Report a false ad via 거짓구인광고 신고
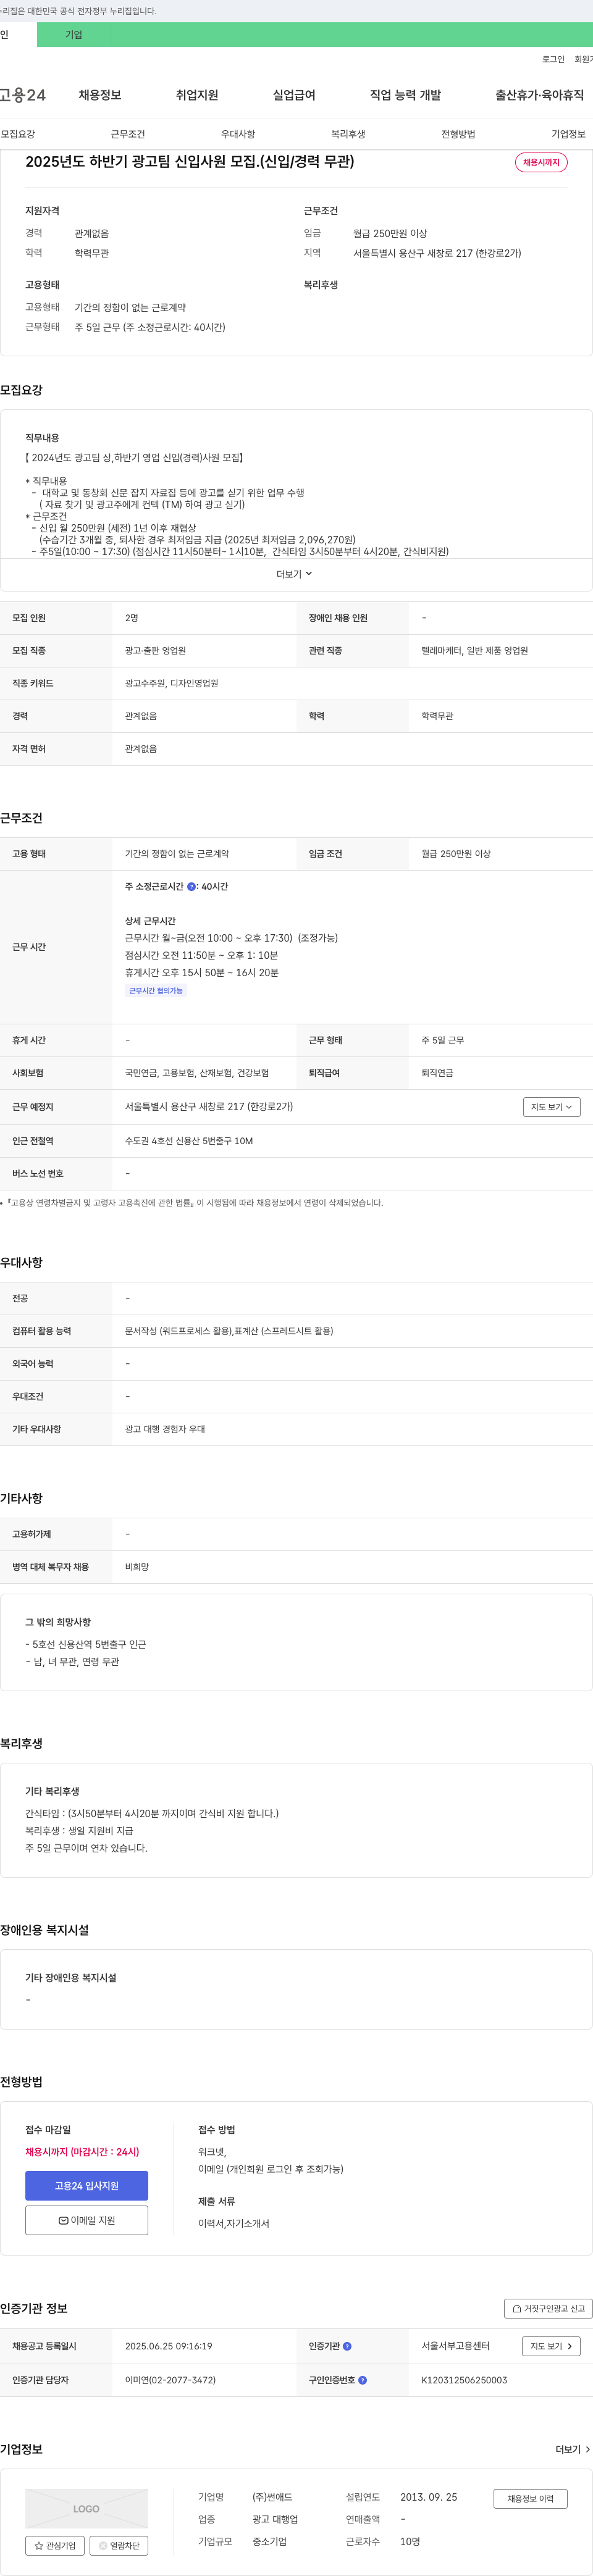The height and width of the screenshot is (2576, 593). (548, 2308)
